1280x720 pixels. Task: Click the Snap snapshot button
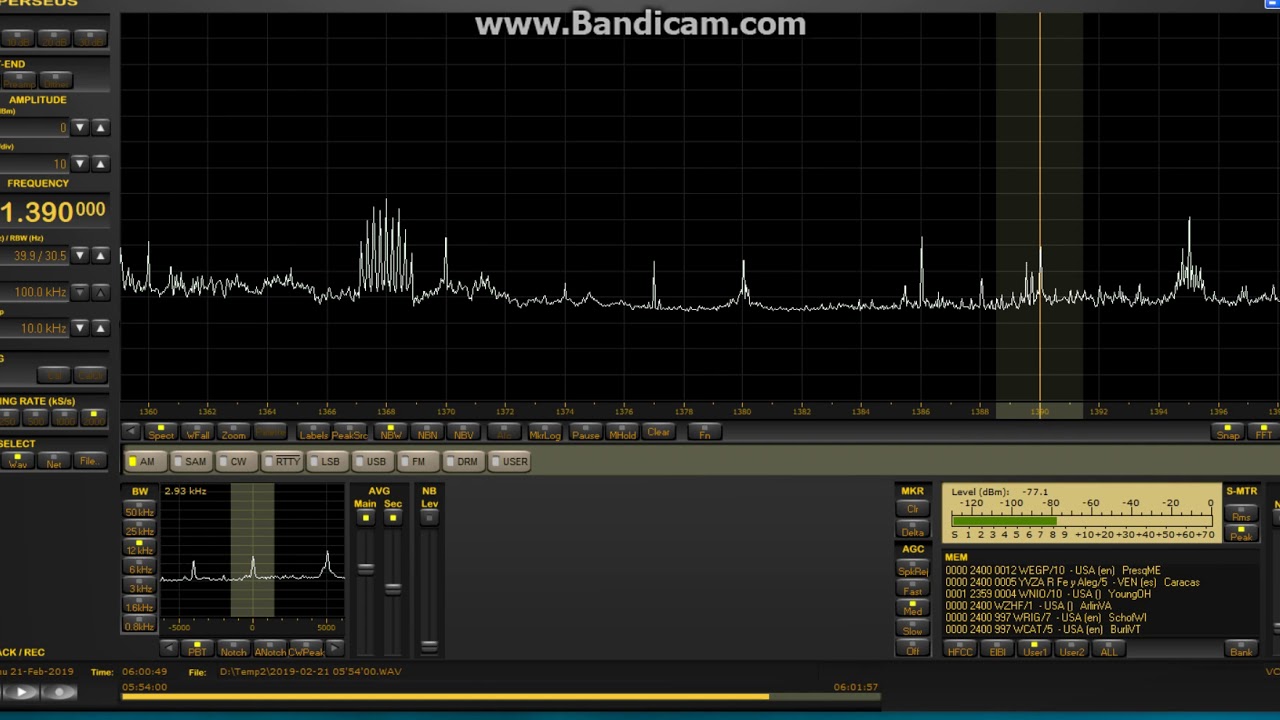click(1228, 432)
